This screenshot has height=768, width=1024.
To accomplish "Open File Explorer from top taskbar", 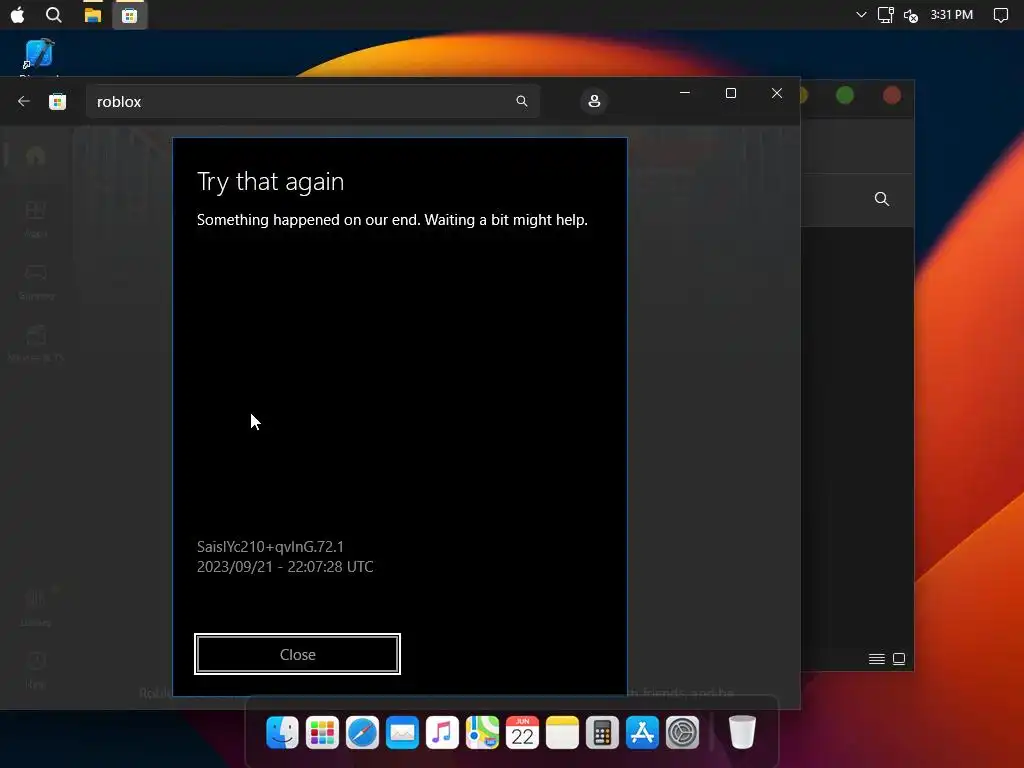I will [93, 14].
